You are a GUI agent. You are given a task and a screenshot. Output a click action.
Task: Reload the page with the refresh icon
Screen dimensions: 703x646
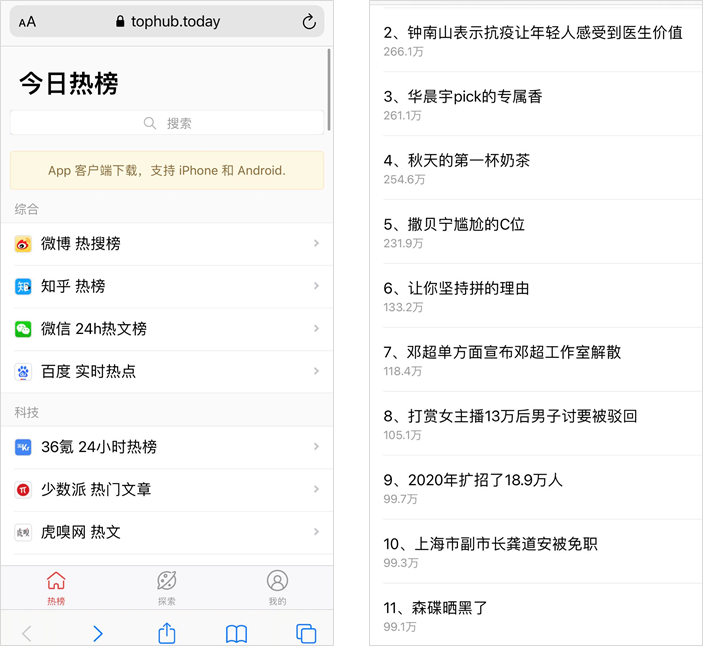coord(309,22)
